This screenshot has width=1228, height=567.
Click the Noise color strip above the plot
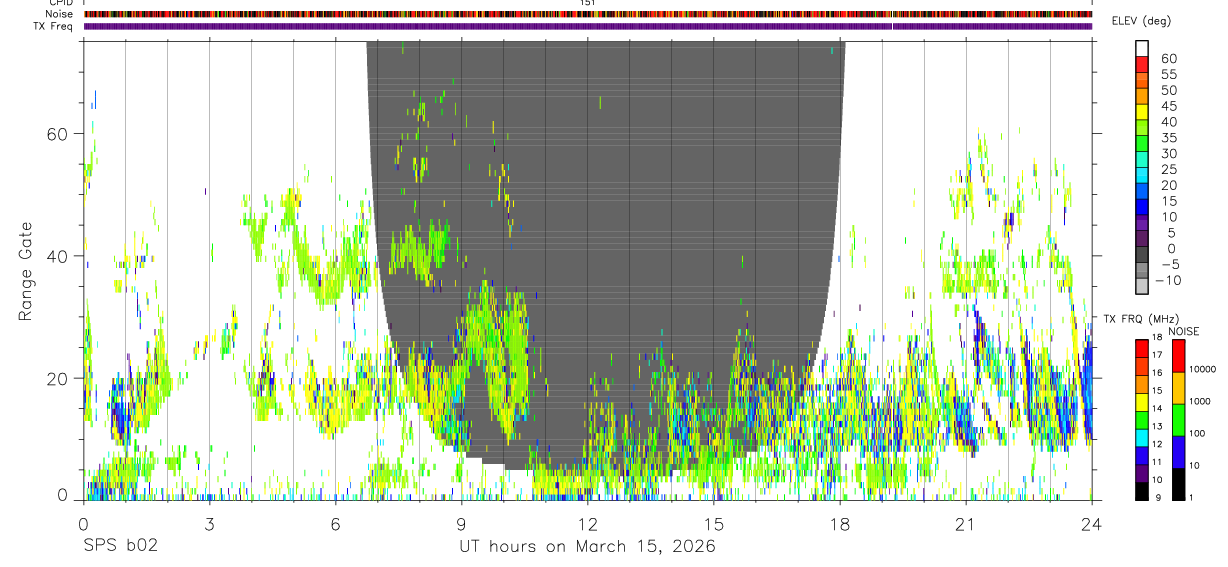coord(588,14)
